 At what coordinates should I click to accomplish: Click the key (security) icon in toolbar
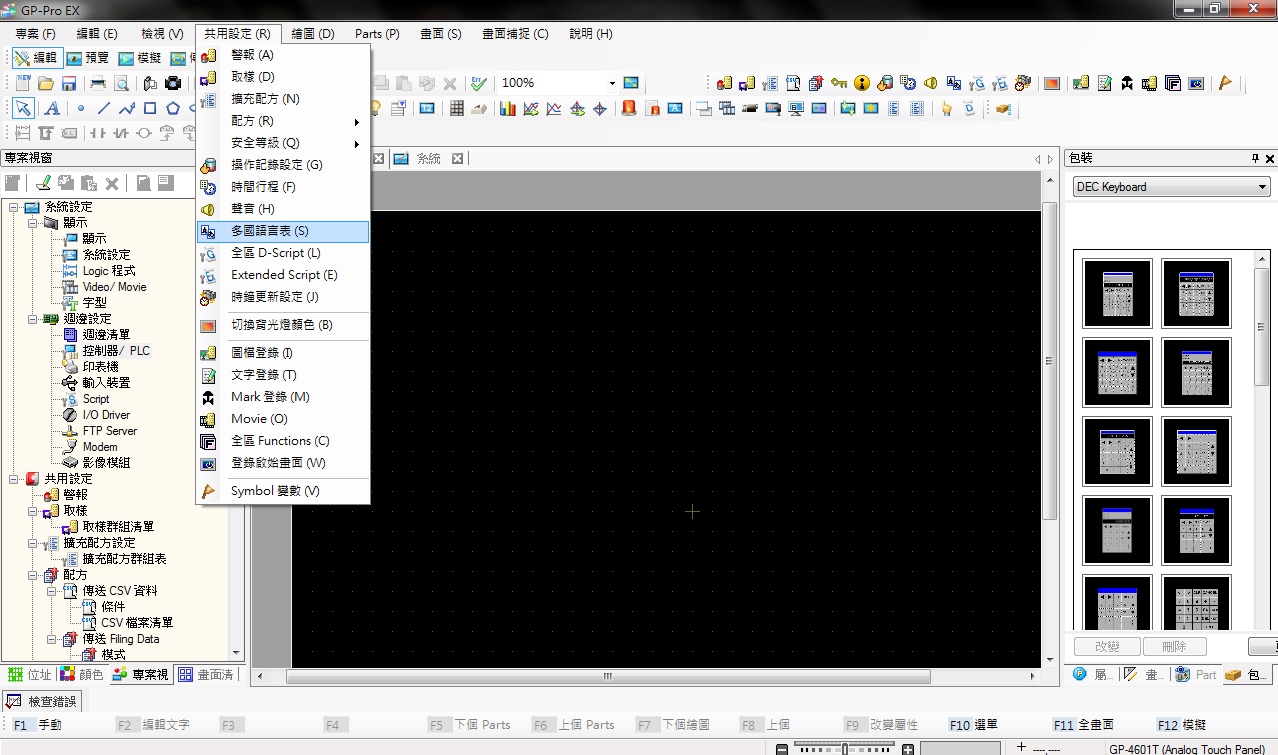[x=839, y=83]
